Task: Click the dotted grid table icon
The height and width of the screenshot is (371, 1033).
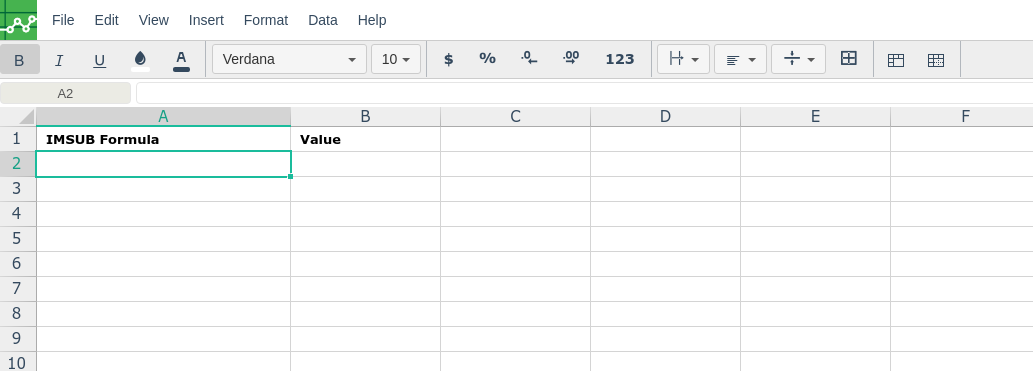Action: point(935,61)
